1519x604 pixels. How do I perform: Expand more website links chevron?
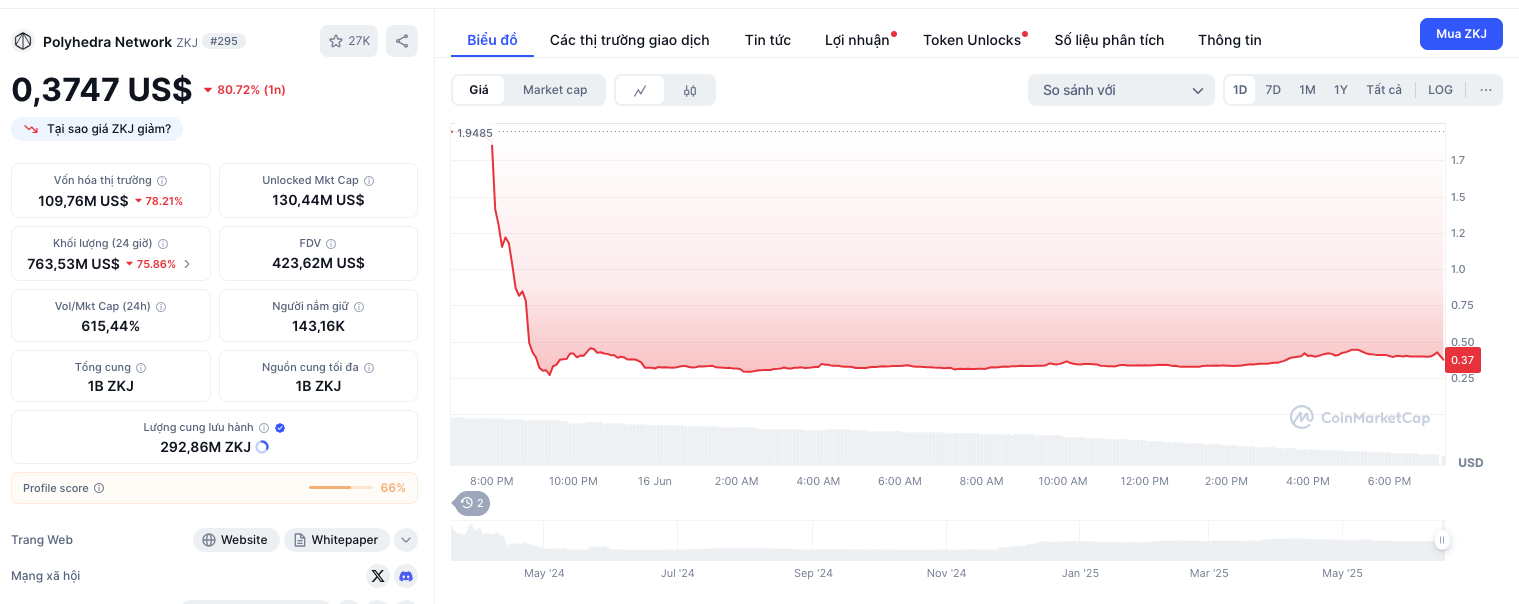click(405, 540)
